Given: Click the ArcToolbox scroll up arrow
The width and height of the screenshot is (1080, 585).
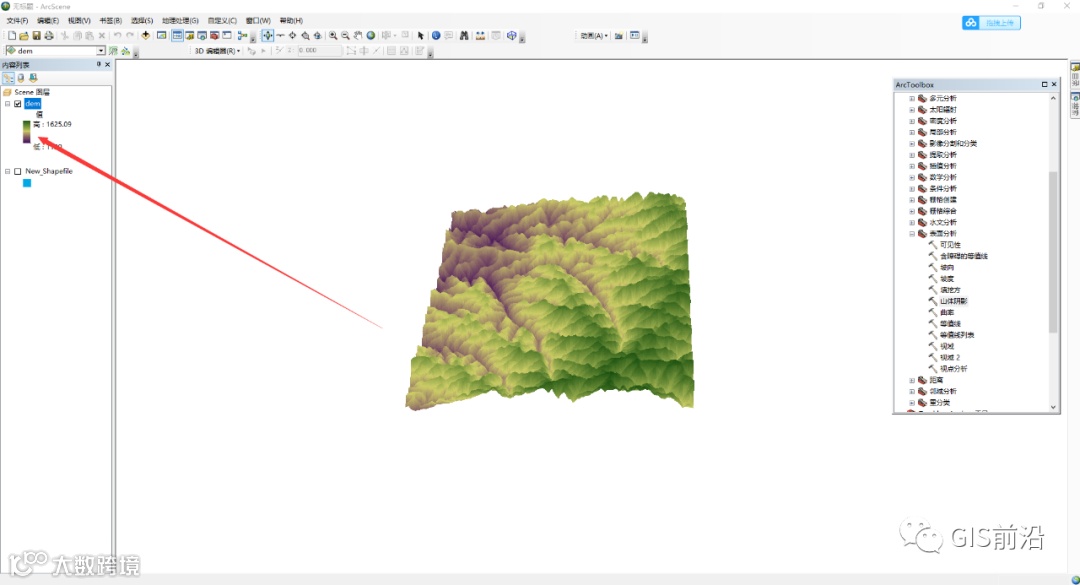Looking at the screenshot, I should coord(1052,99).
